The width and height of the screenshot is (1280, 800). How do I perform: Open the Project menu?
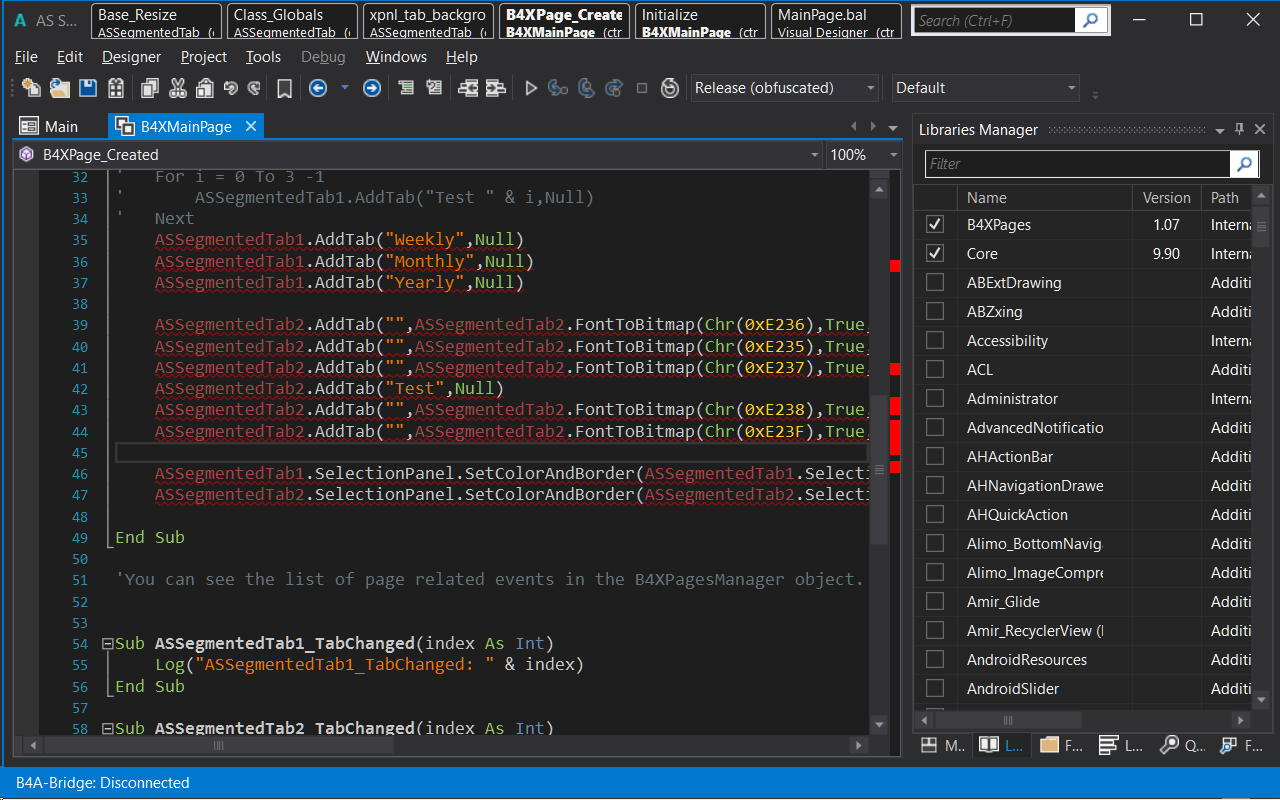click(204, 57)
